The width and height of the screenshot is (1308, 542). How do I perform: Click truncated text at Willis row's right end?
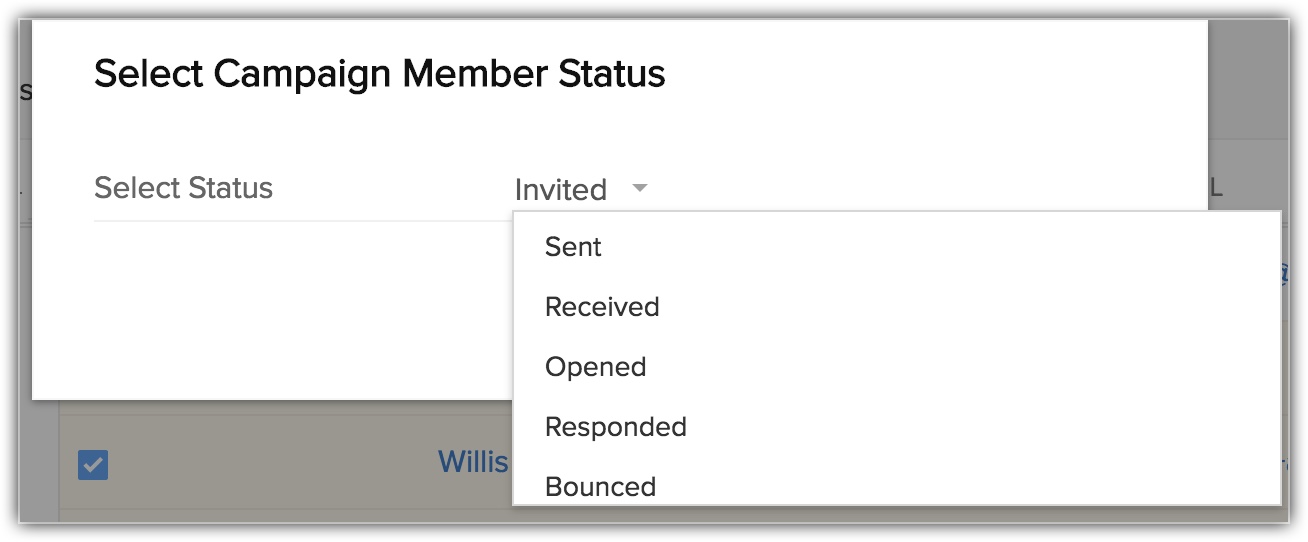(1284, 464)
